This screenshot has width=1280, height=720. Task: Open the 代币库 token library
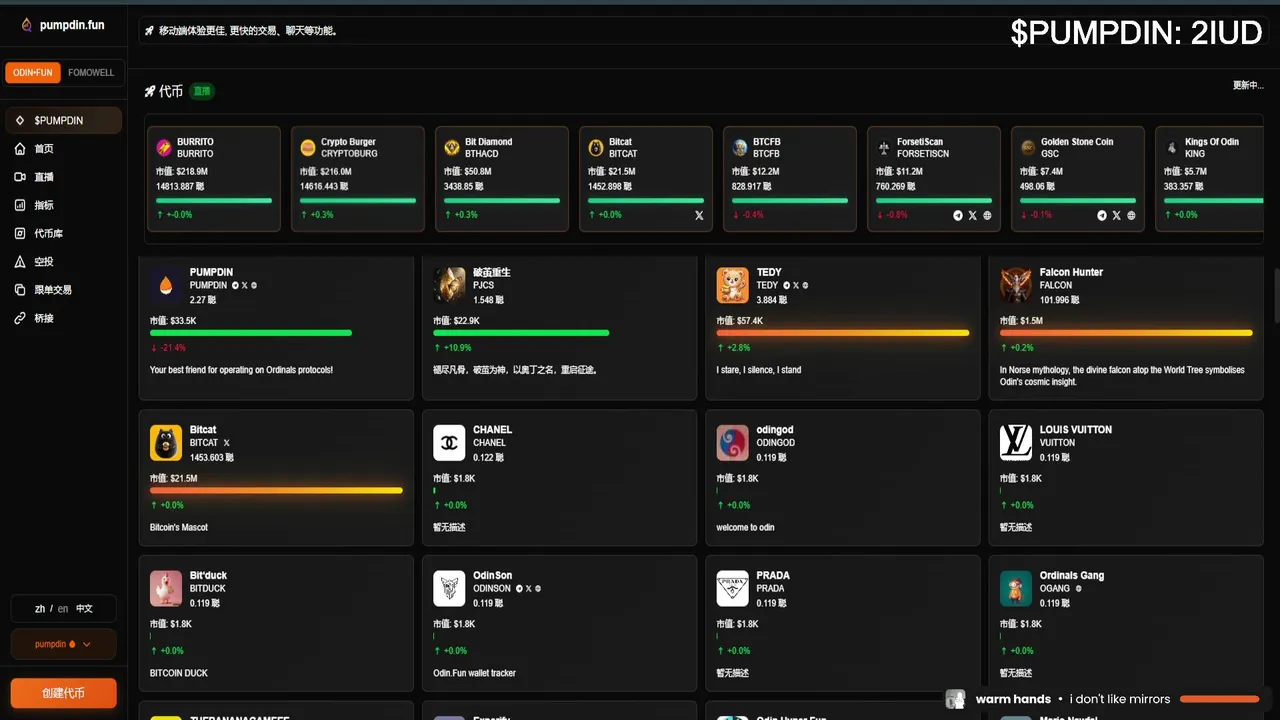coord(63,233)
